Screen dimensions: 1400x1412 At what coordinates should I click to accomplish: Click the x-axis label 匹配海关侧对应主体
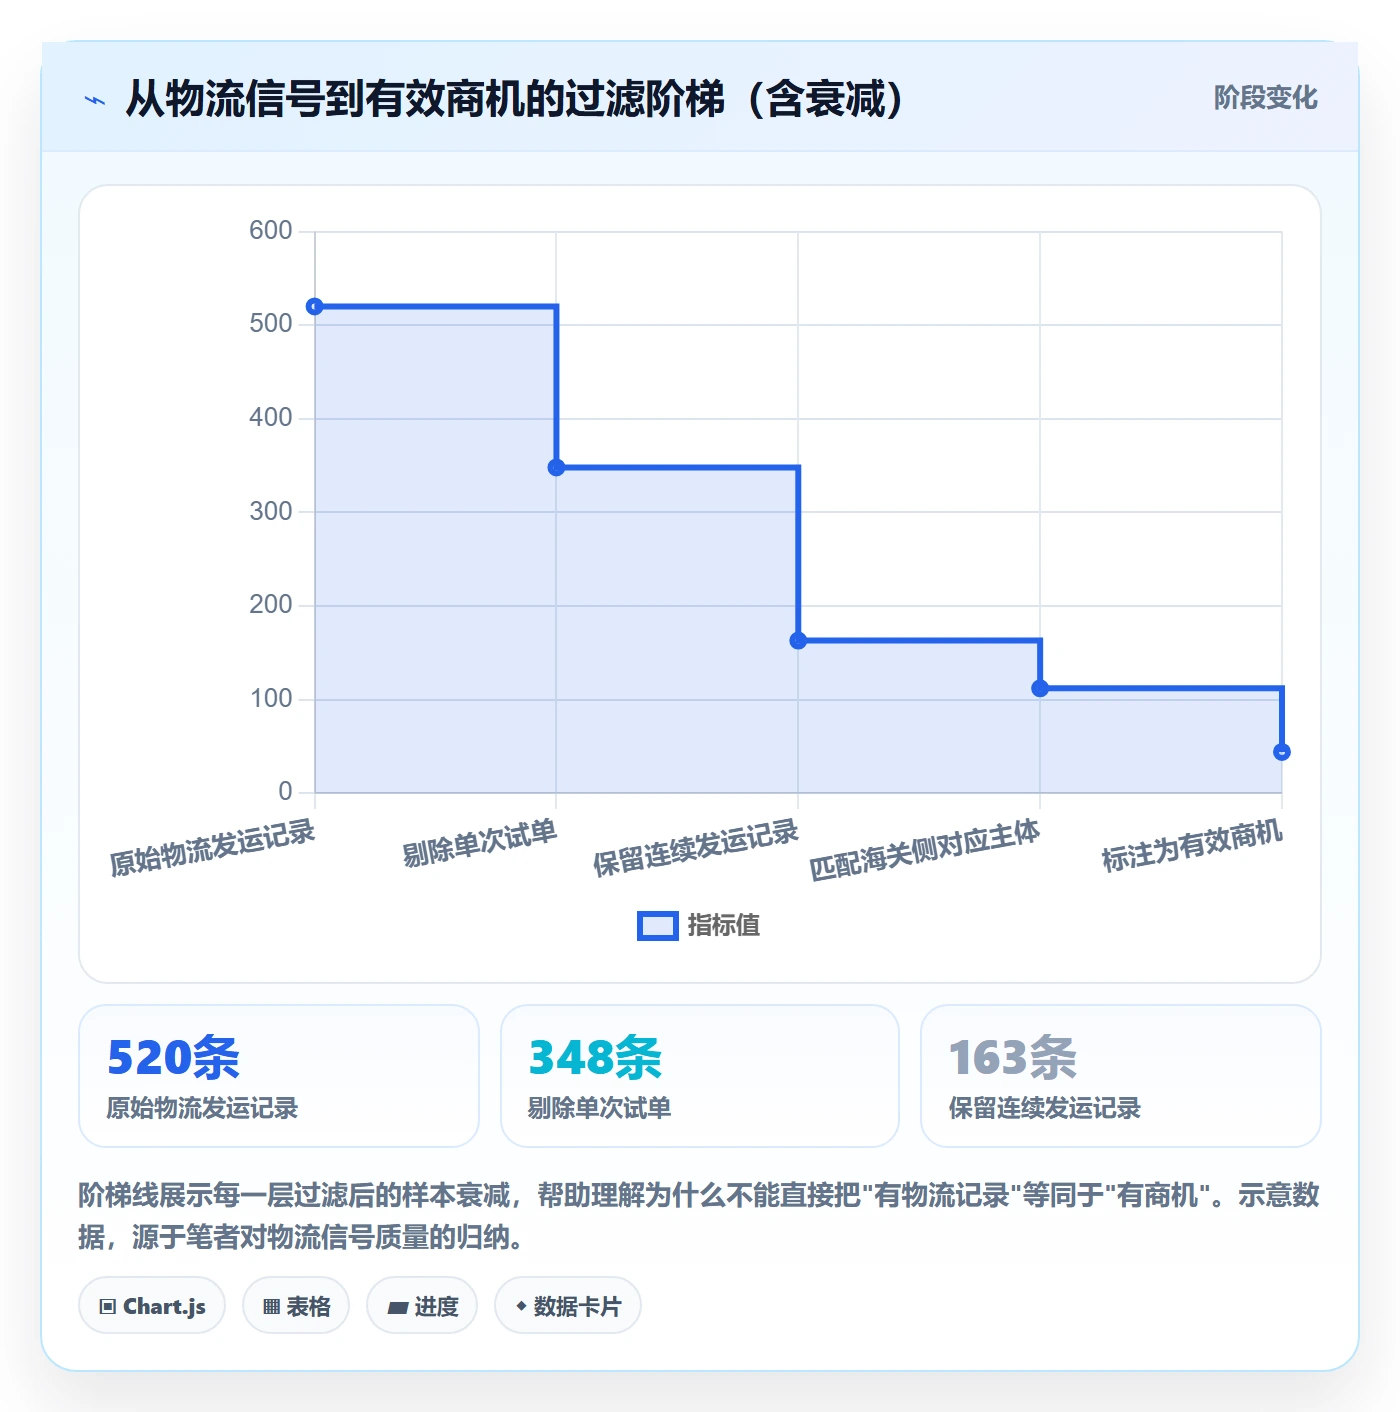click(924, 850)
